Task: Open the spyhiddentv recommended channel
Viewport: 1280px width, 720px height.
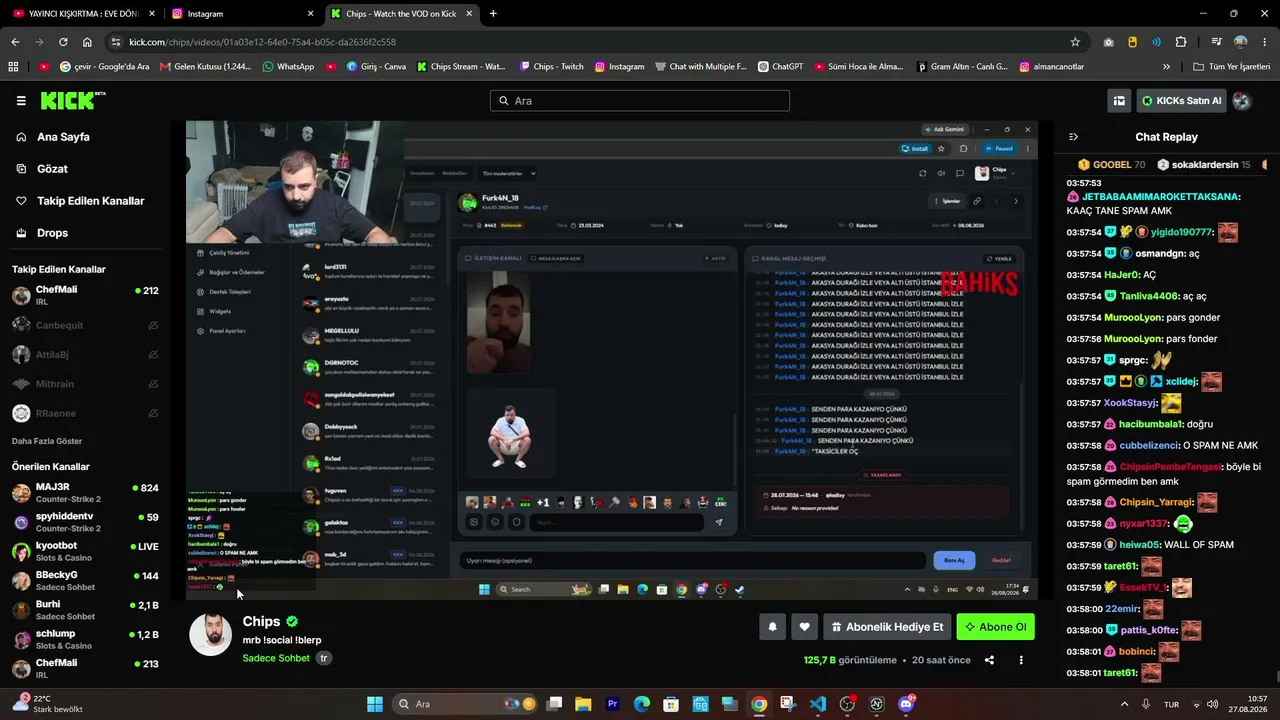Action: click(85, 522)
